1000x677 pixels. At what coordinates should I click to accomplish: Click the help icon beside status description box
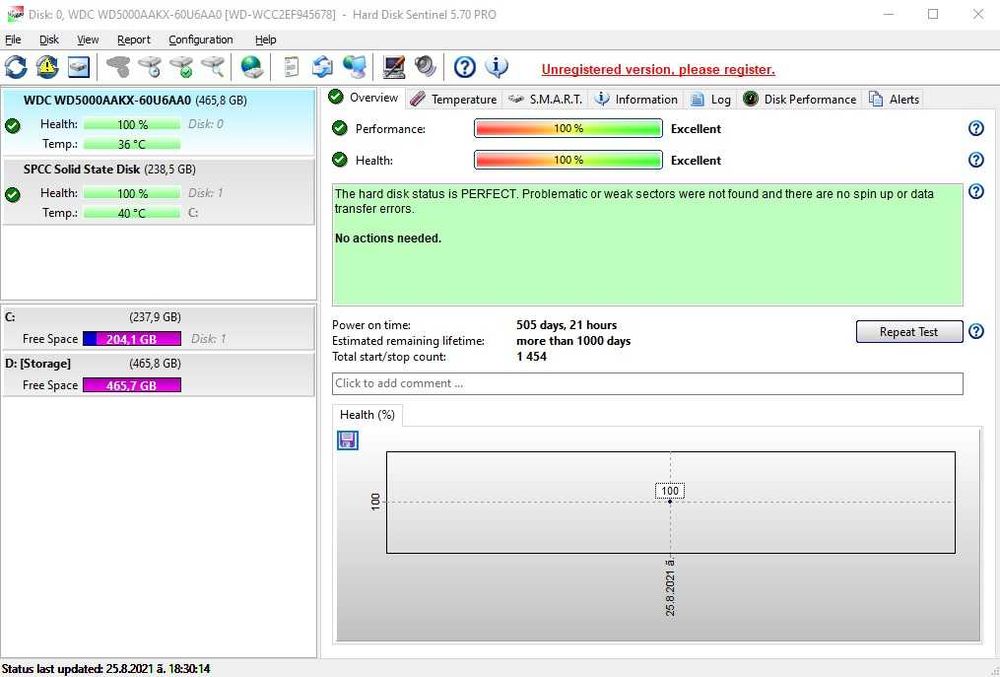(x=976, y=191)
